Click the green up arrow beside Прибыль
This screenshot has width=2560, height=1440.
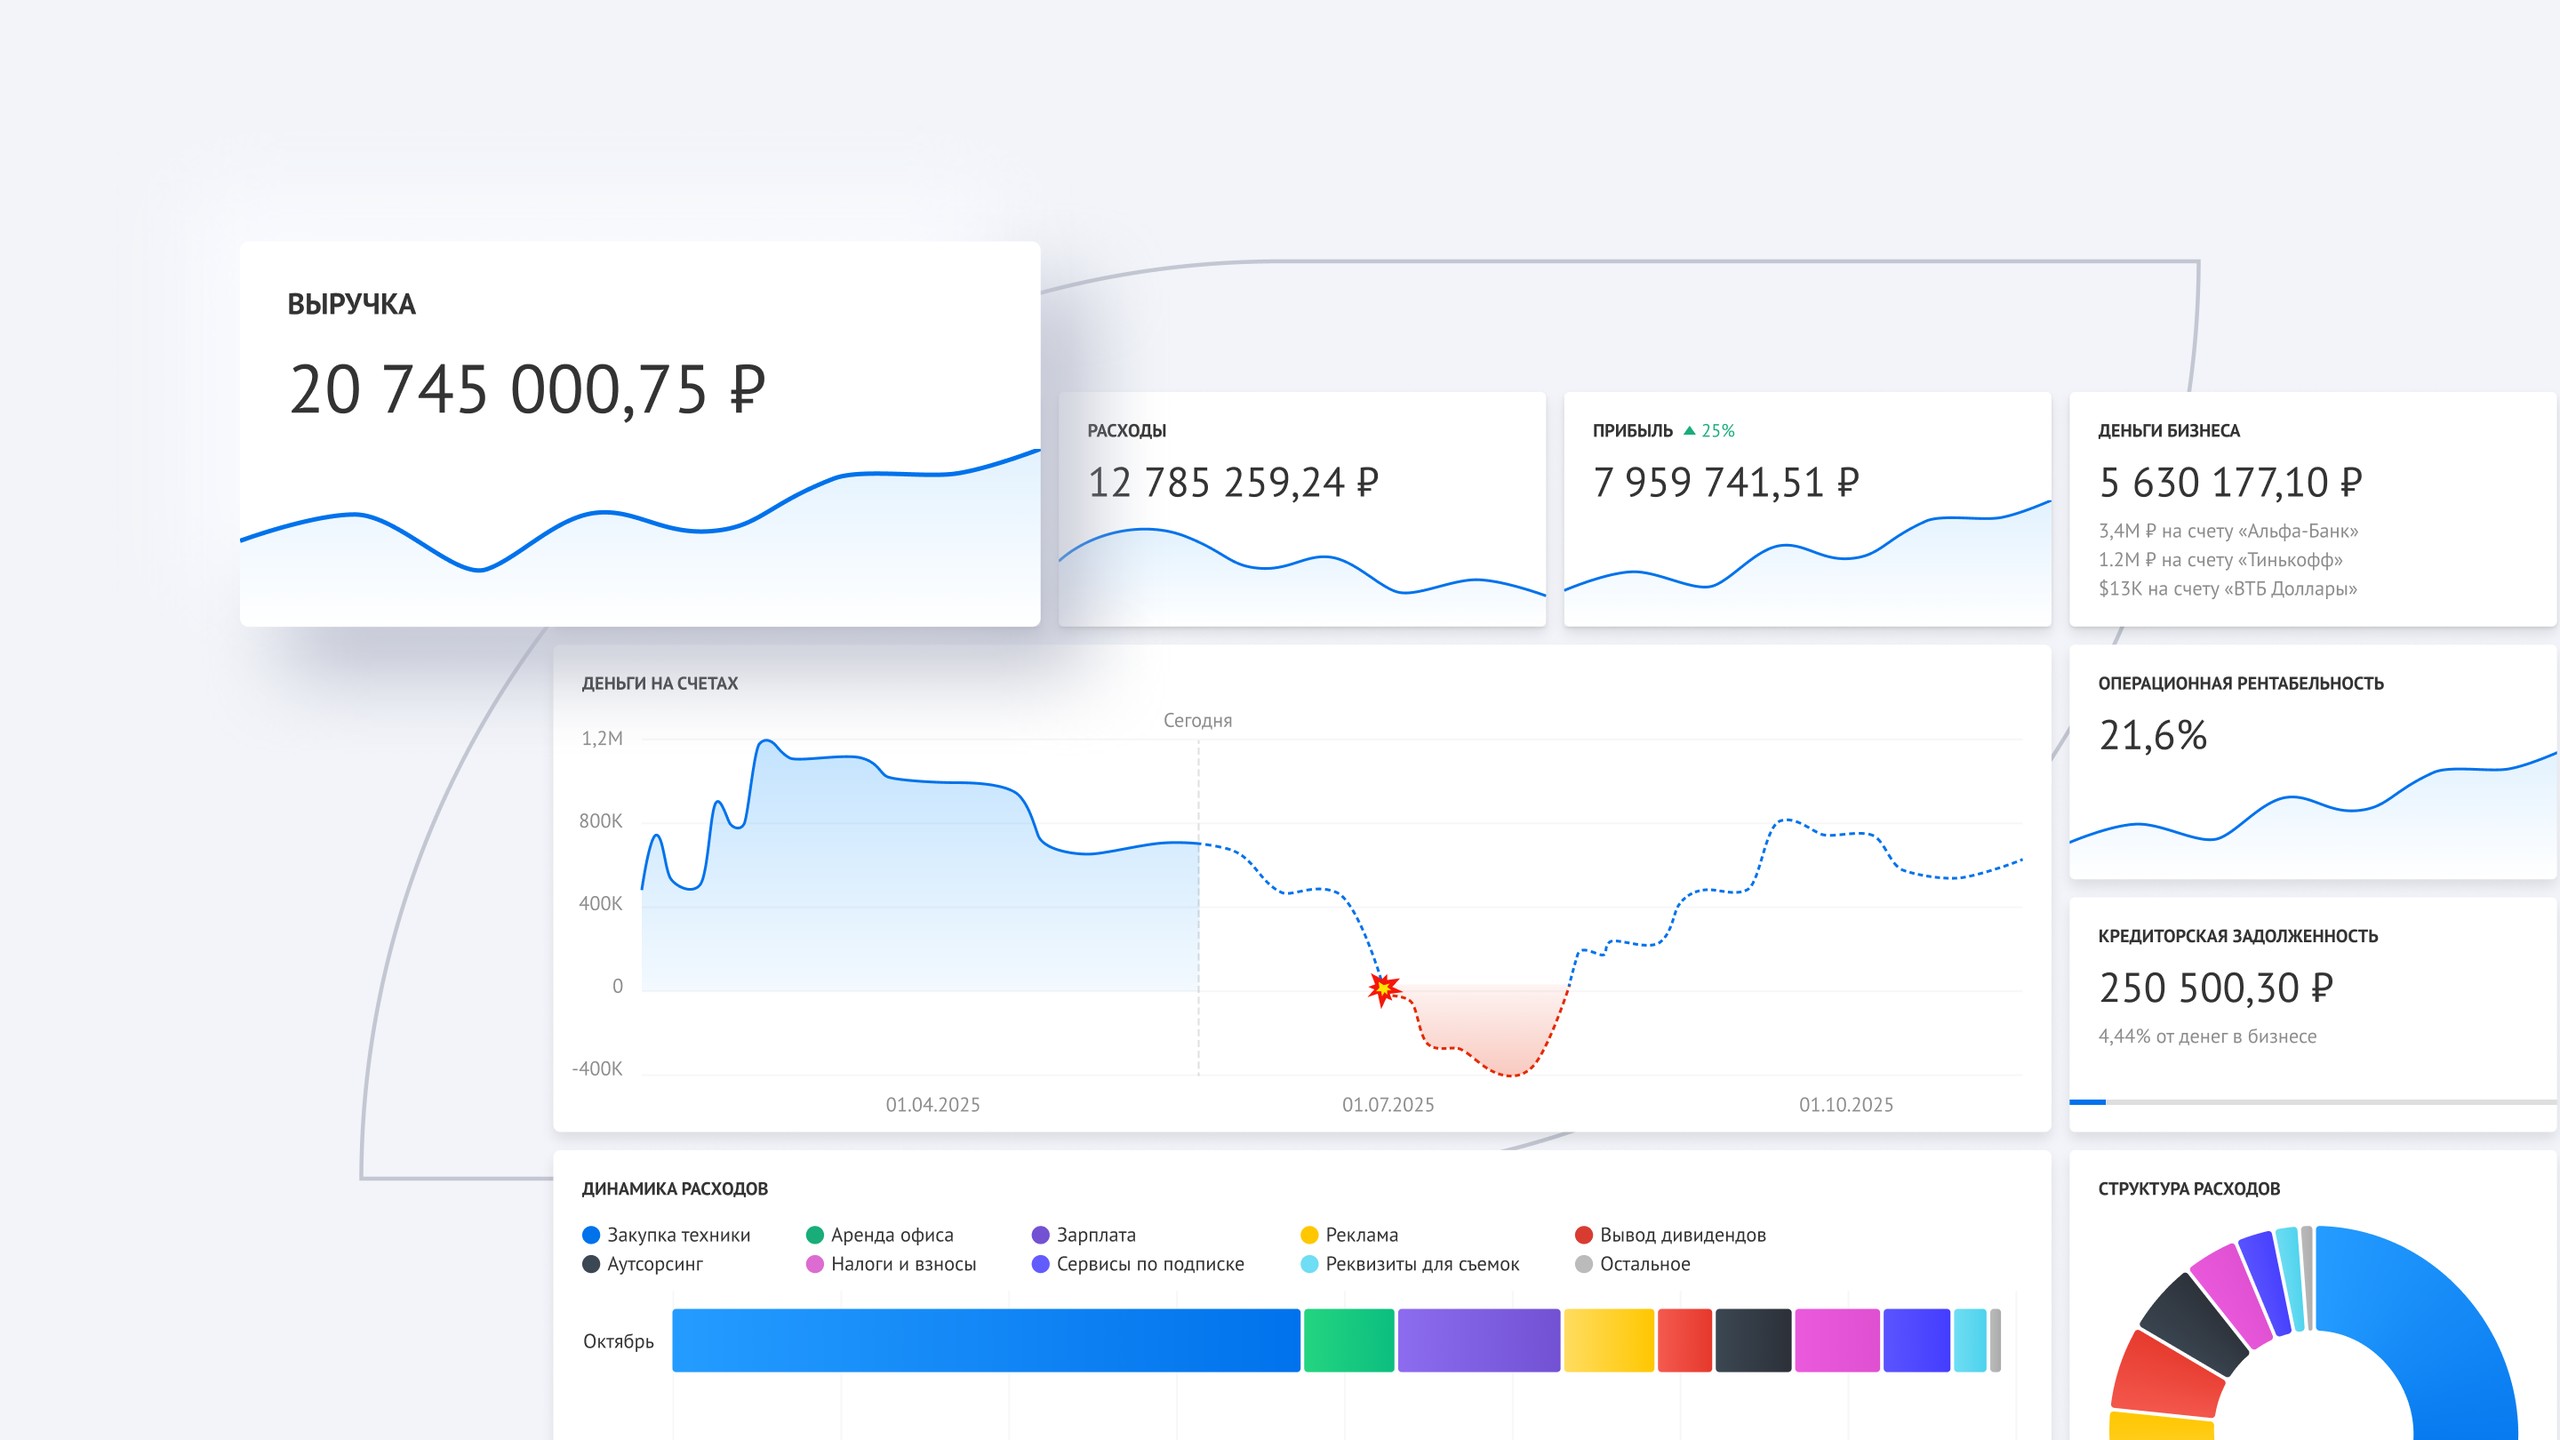click(1689, 431)
